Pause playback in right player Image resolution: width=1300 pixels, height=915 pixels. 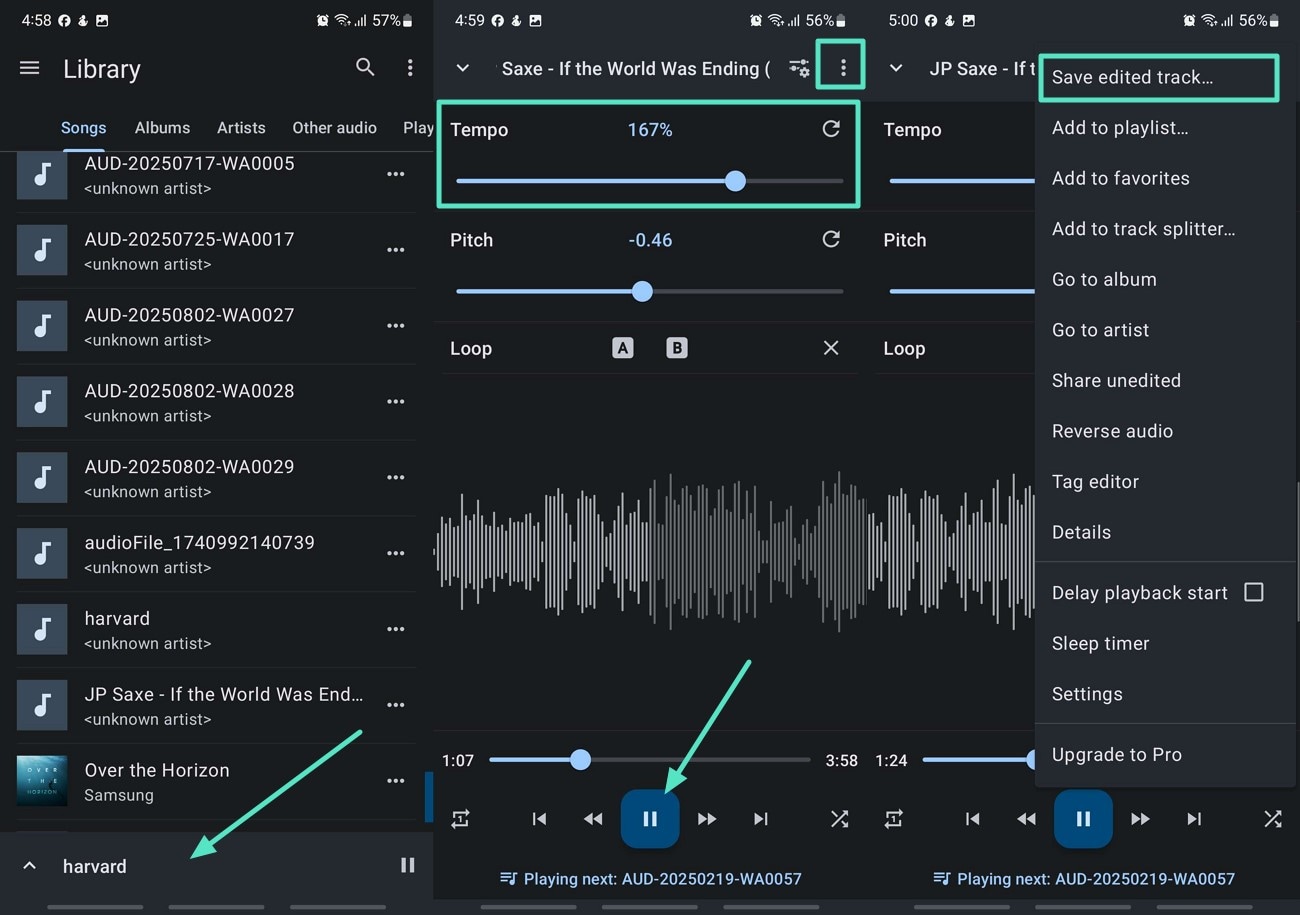coord(1083,819)
